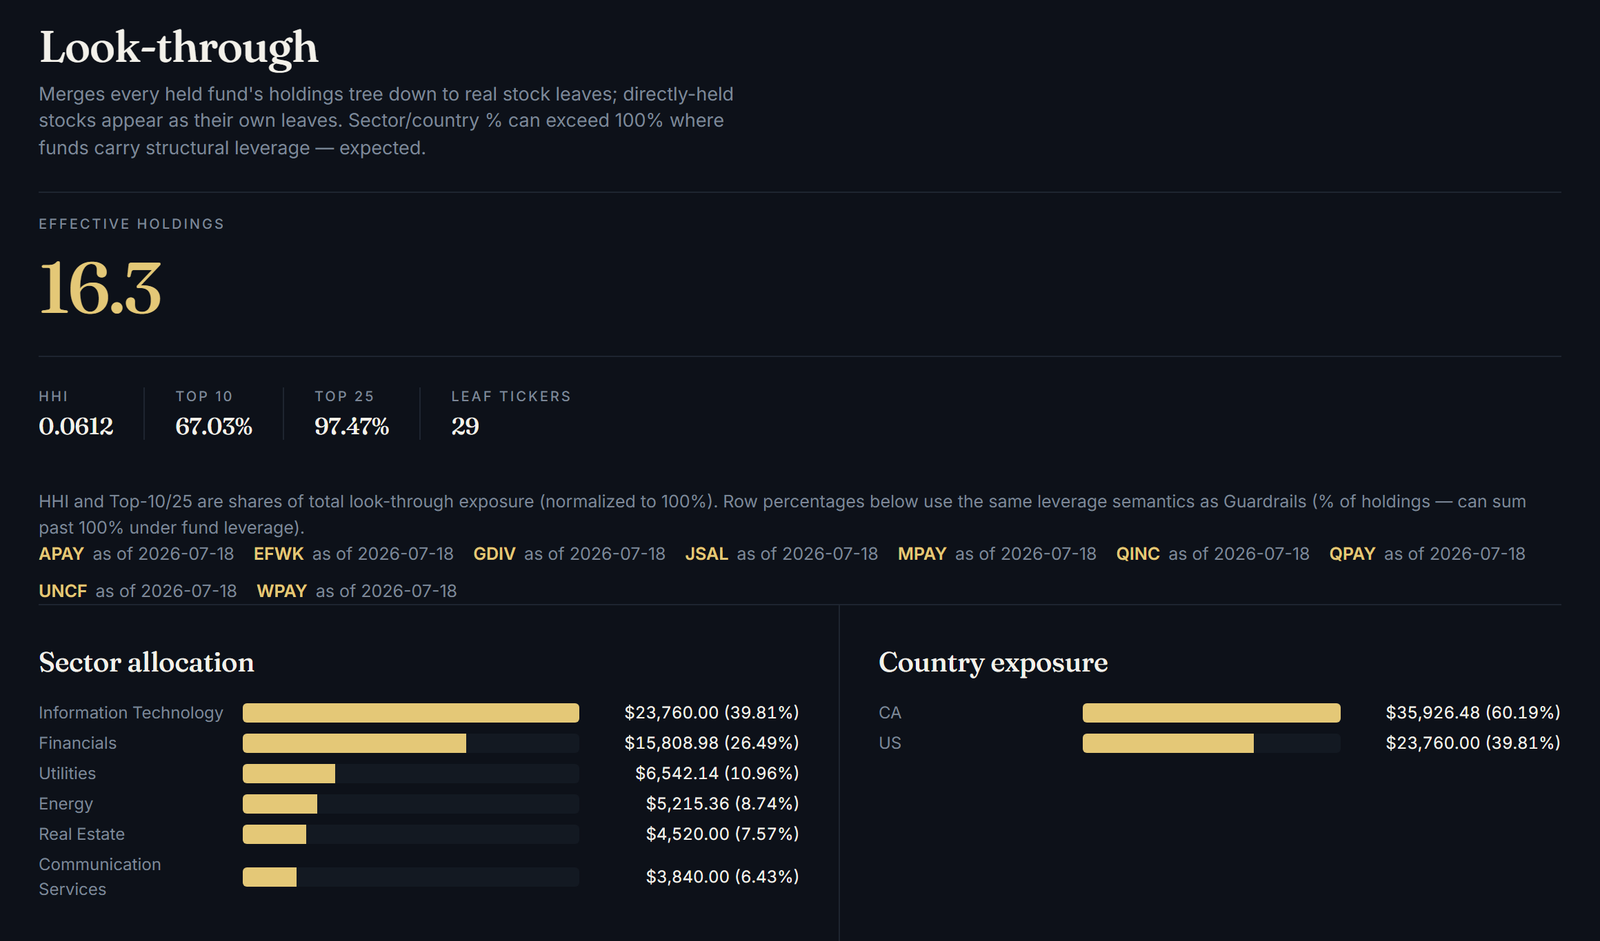Click the value $5,215.36 (8.74%)
Screen dimensions: 1600x941
tap(723, 804)
